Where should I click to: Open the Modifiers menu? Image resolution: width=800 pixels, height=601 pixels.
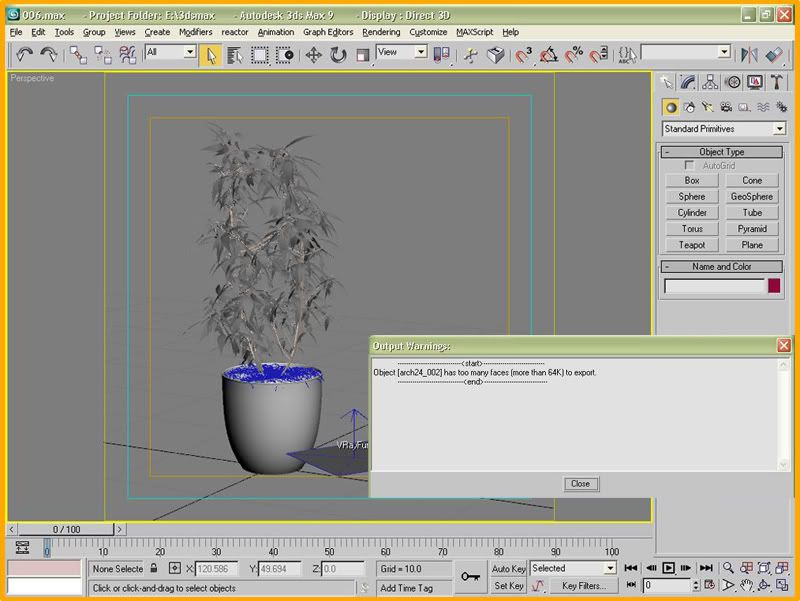(x=195, y=32)
